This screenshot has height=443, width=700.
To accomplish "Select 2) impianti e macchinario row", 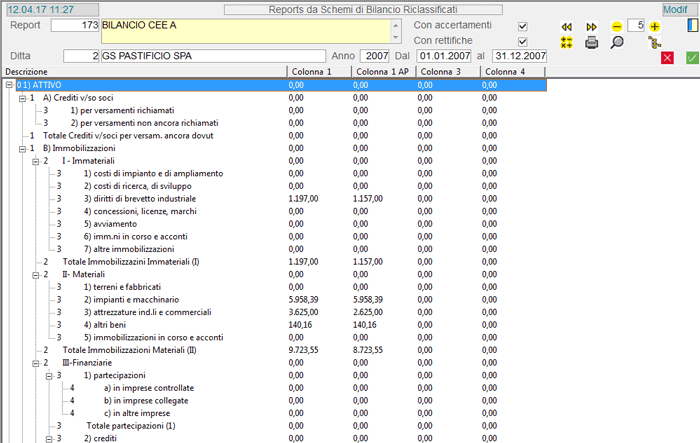I will (x=131, y=299).
